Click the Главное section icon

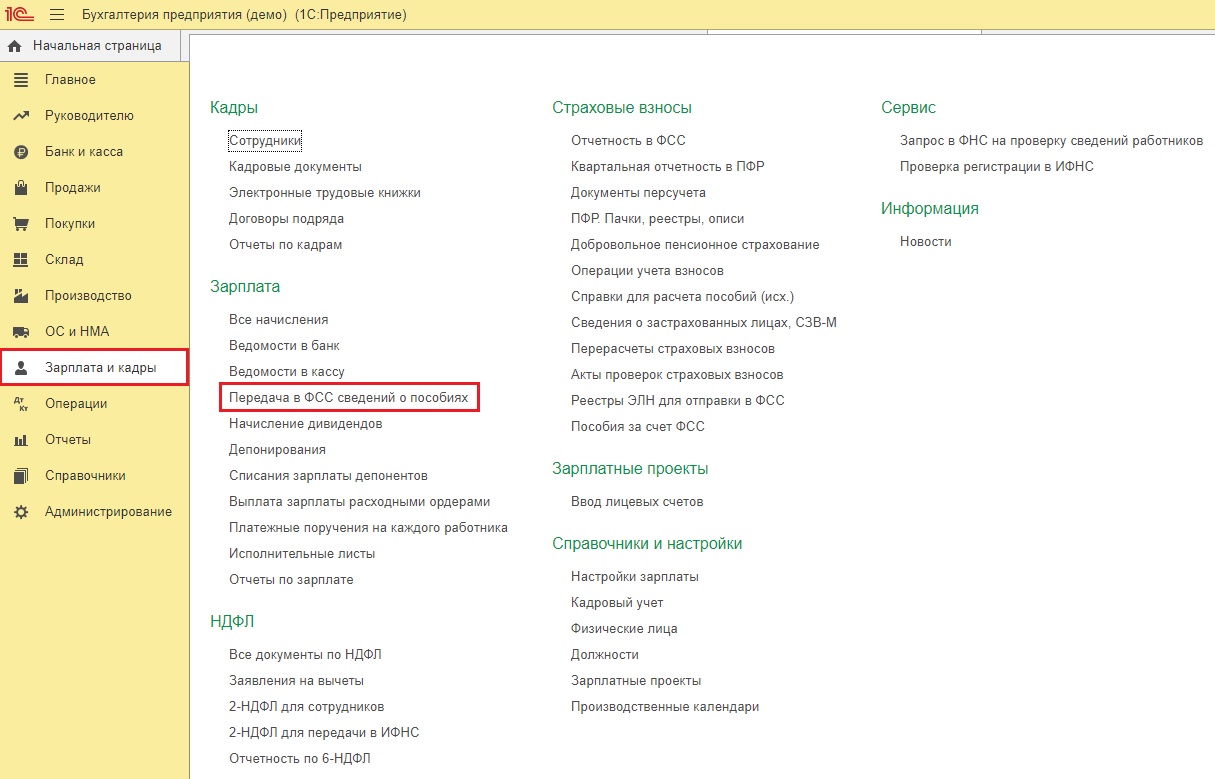[x=21, y=80]
